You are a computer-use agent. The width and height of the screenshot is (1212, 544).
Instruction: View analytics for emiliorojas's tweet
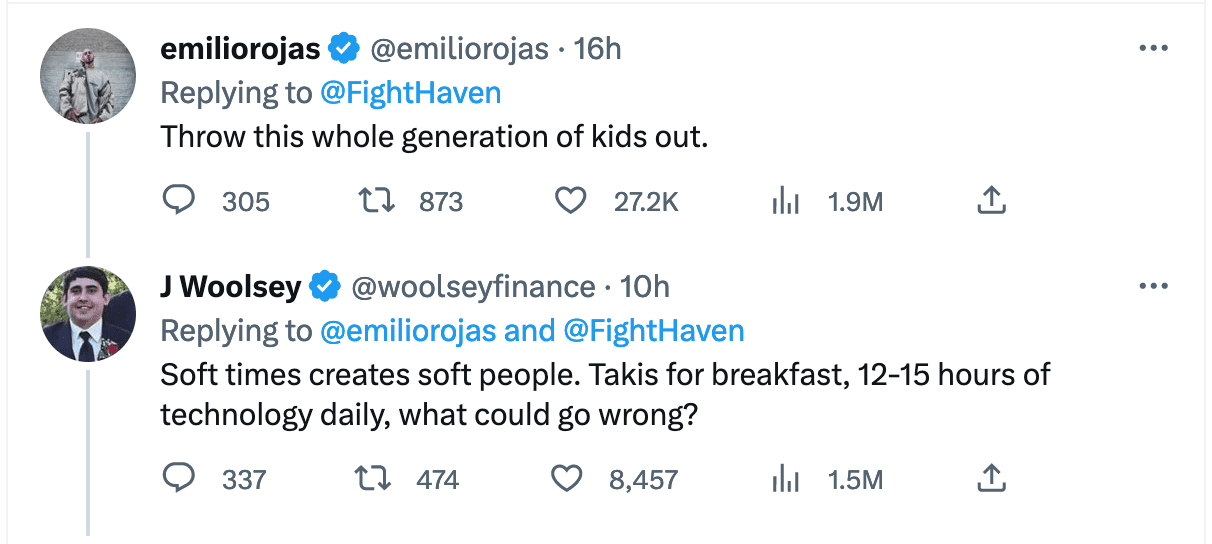click(x=786, y=202)
